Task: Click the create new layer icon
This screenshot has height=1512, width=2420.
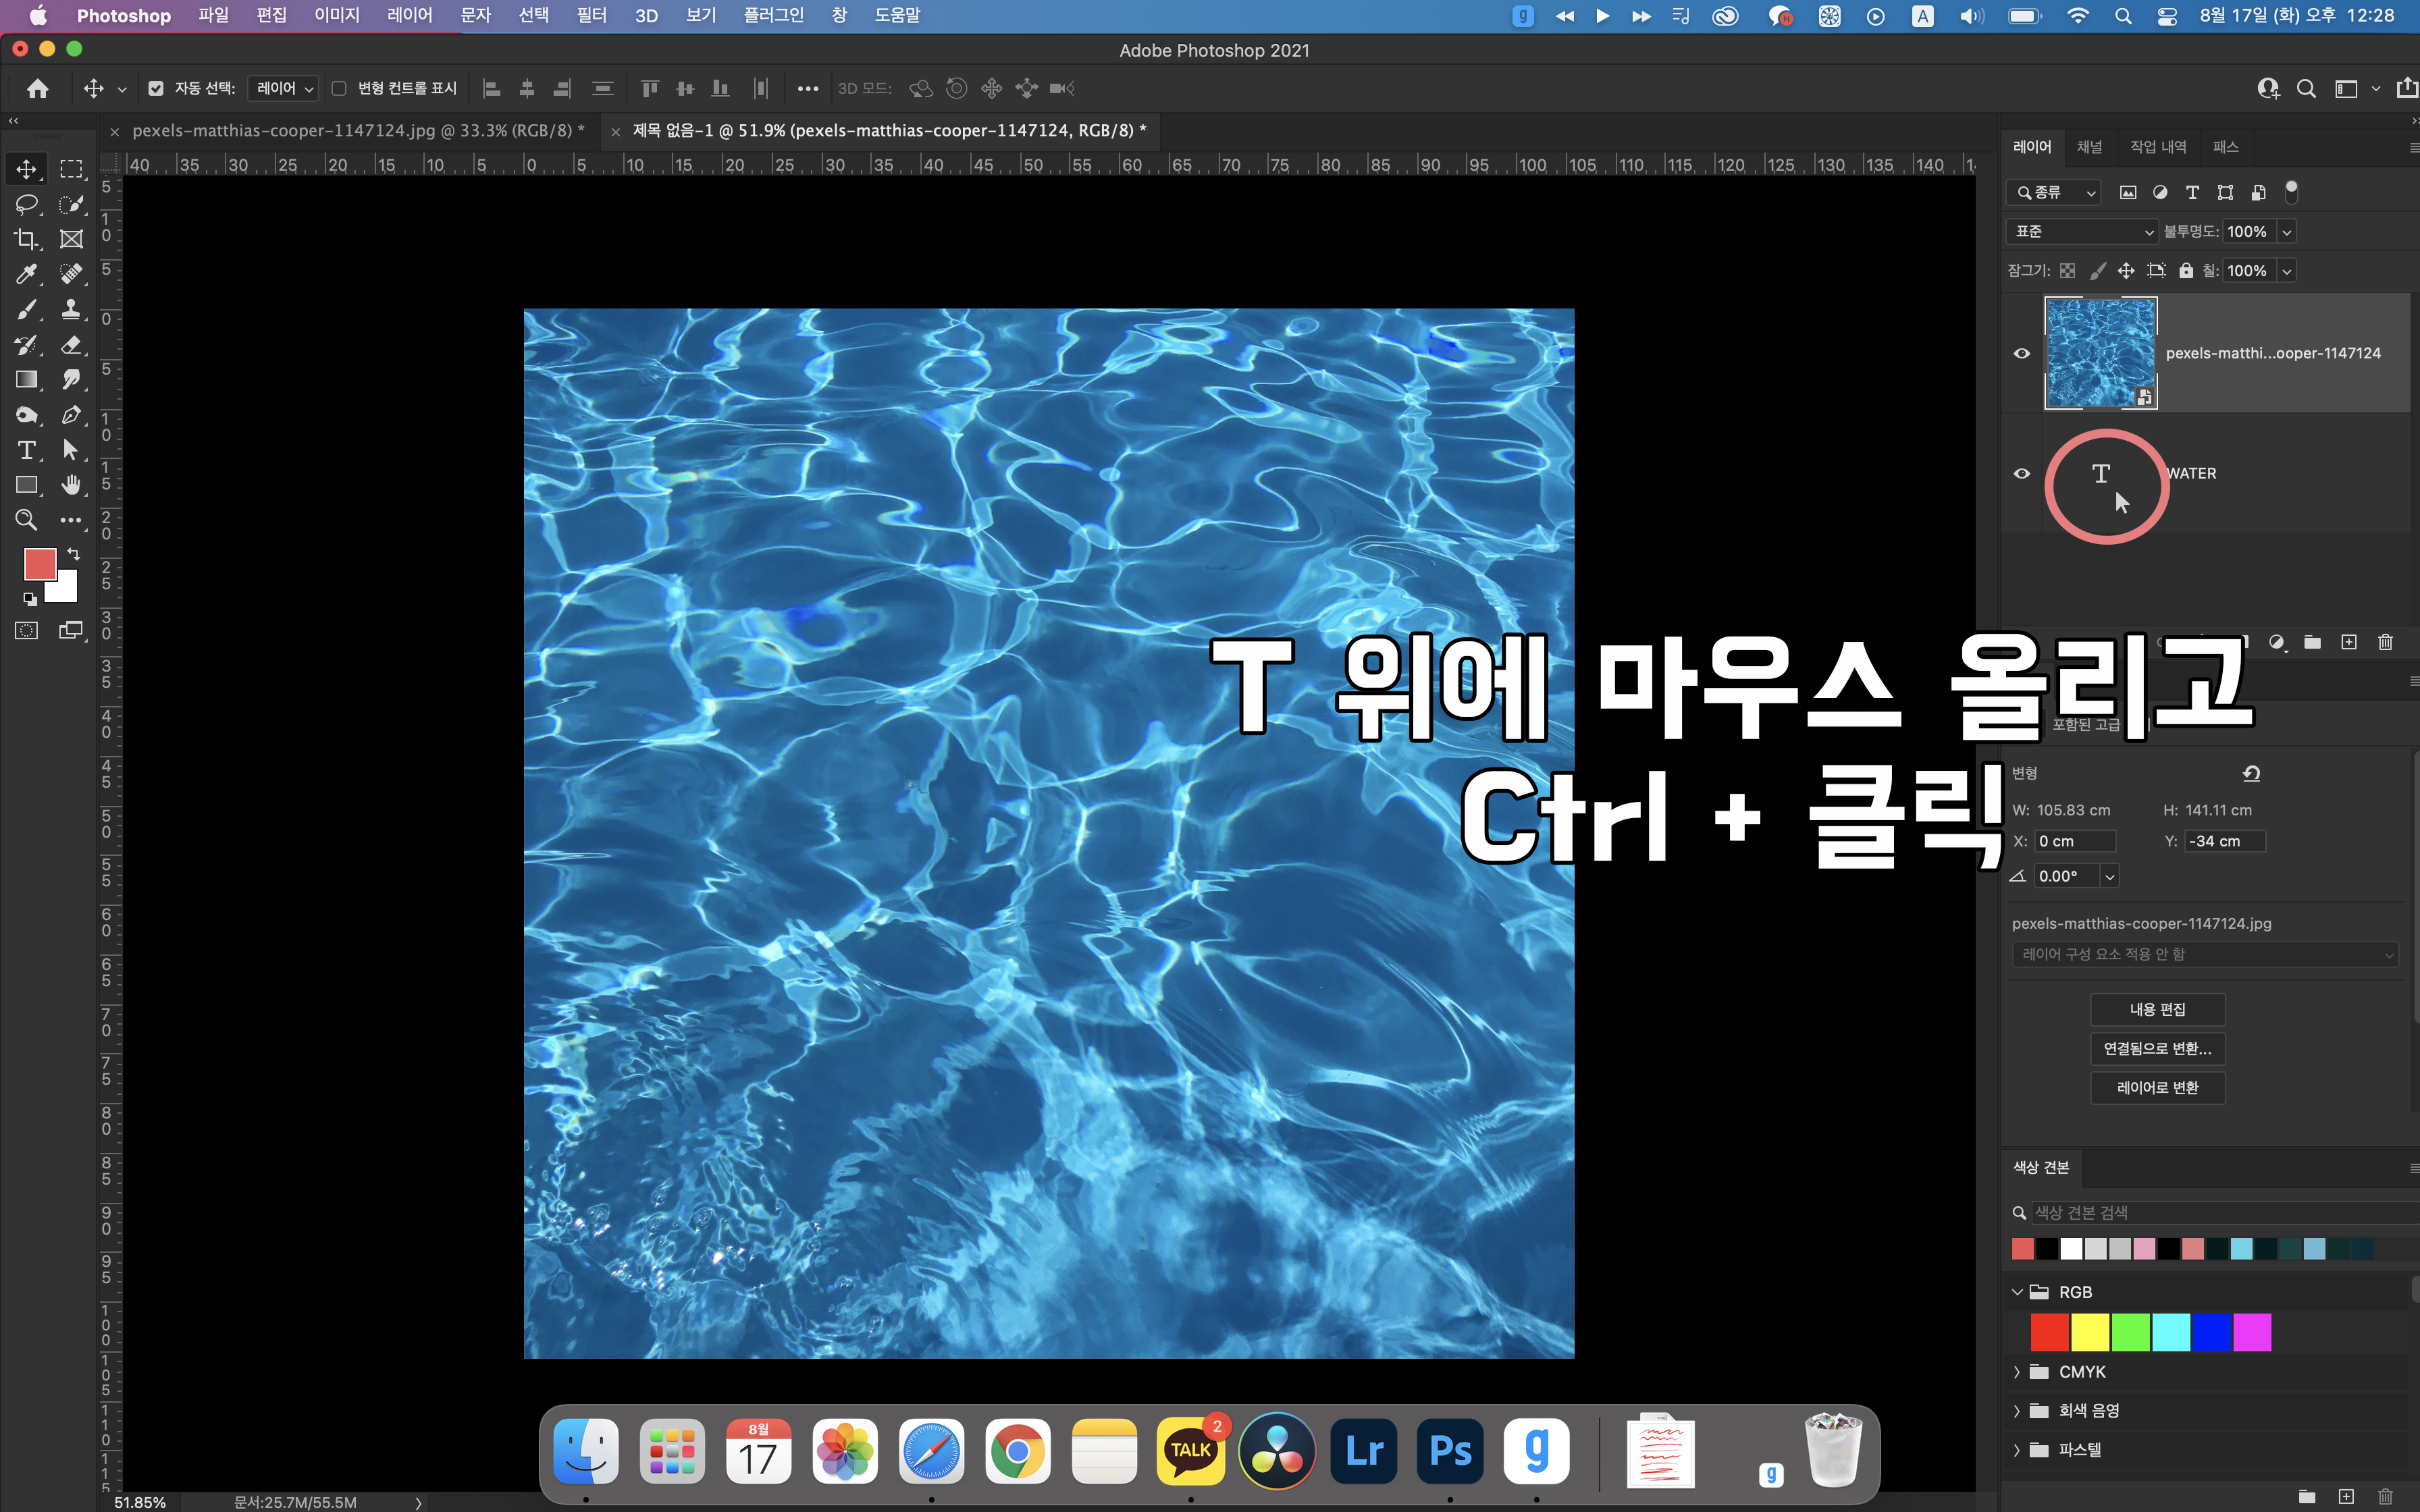Action: (x=2349, y=642)
